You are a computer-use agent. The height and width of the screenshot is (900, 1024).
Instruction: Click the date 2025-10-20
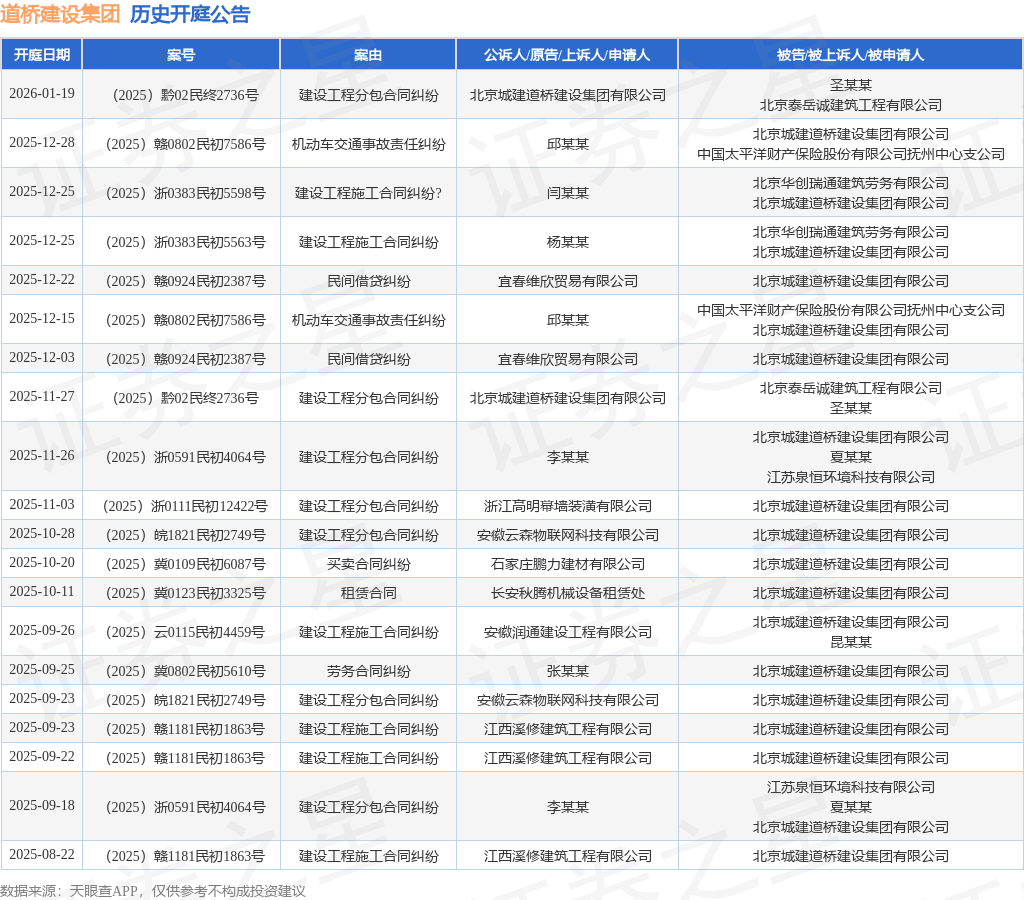tap(42, 562)
